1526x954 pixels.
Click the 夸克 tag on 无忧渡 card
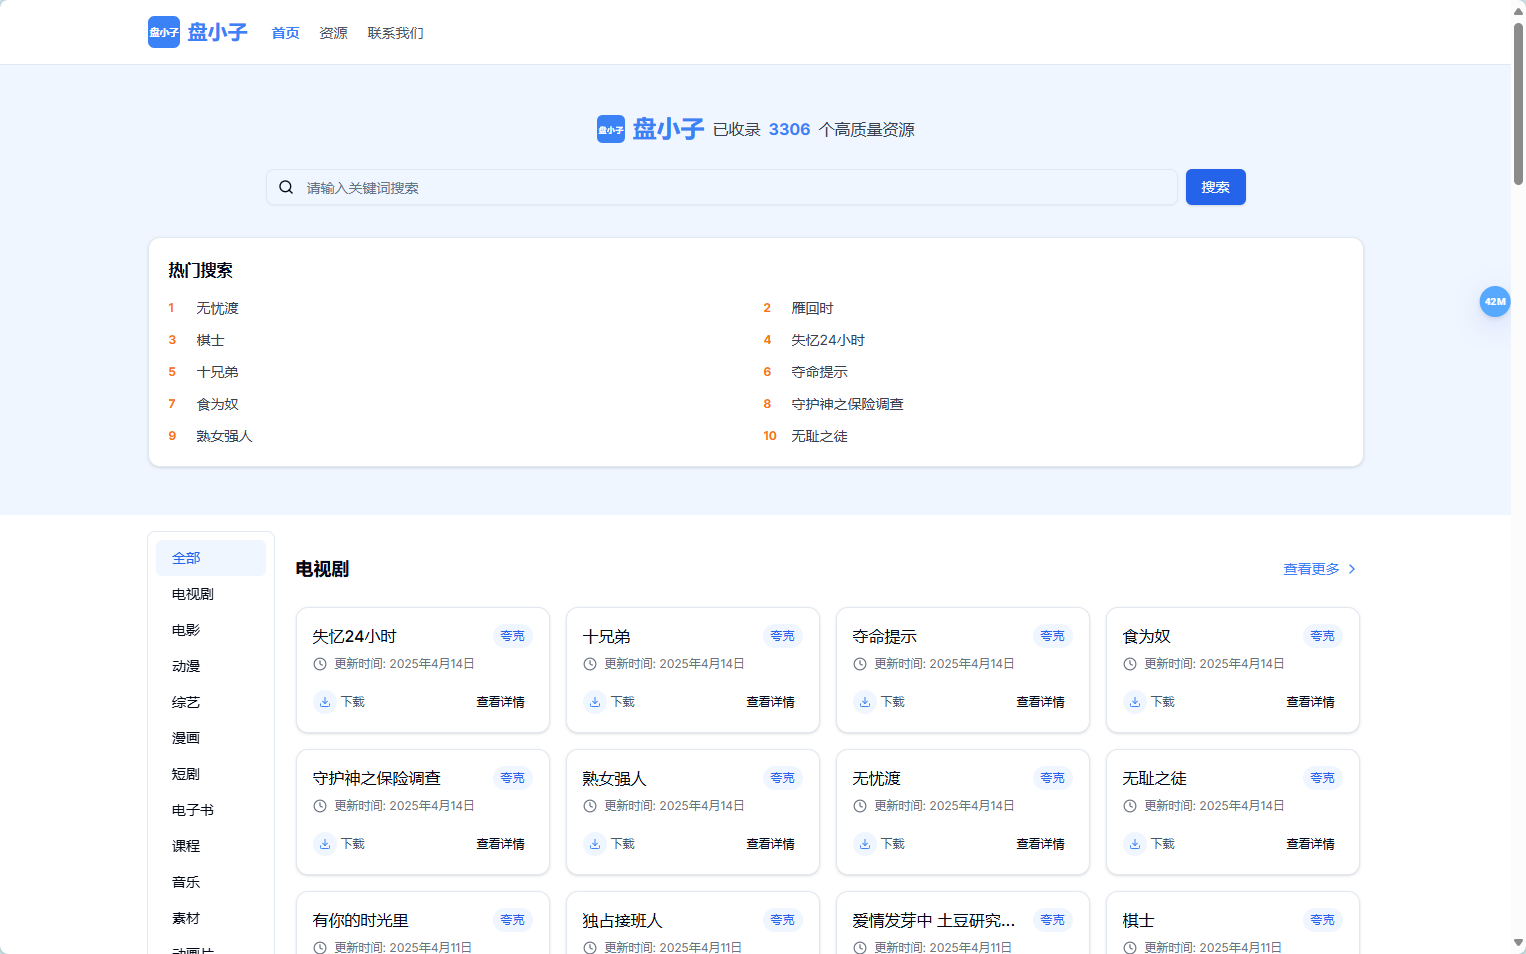coord(1053,778)
